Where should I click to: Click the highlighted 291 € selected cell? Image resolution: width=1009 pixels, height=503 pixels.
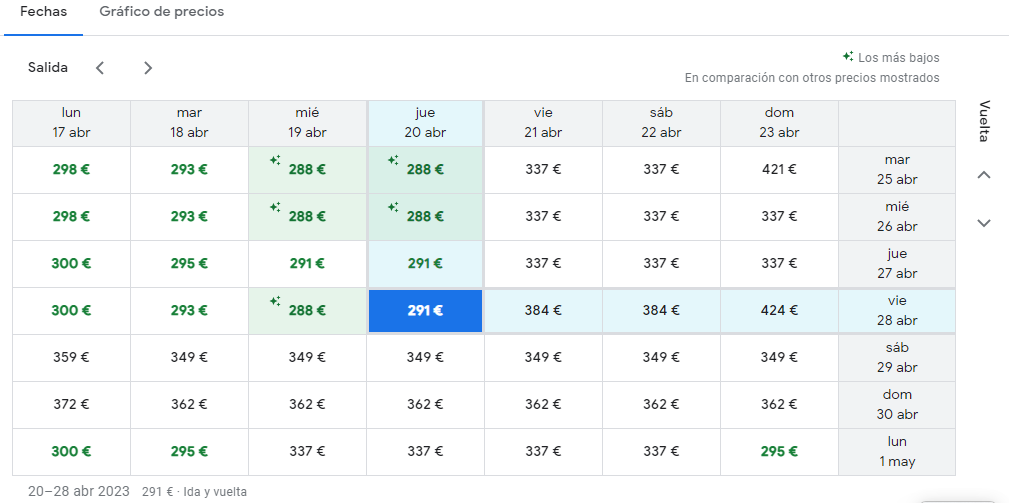425,311
